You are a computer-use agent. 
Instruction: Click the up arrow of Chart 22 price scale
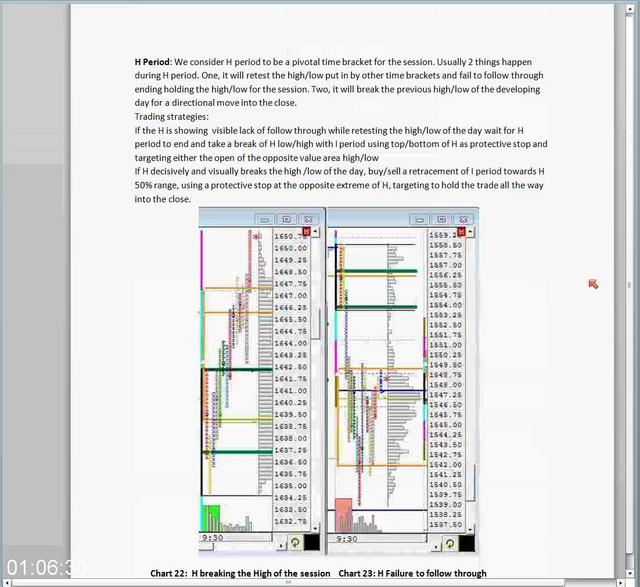315,232
